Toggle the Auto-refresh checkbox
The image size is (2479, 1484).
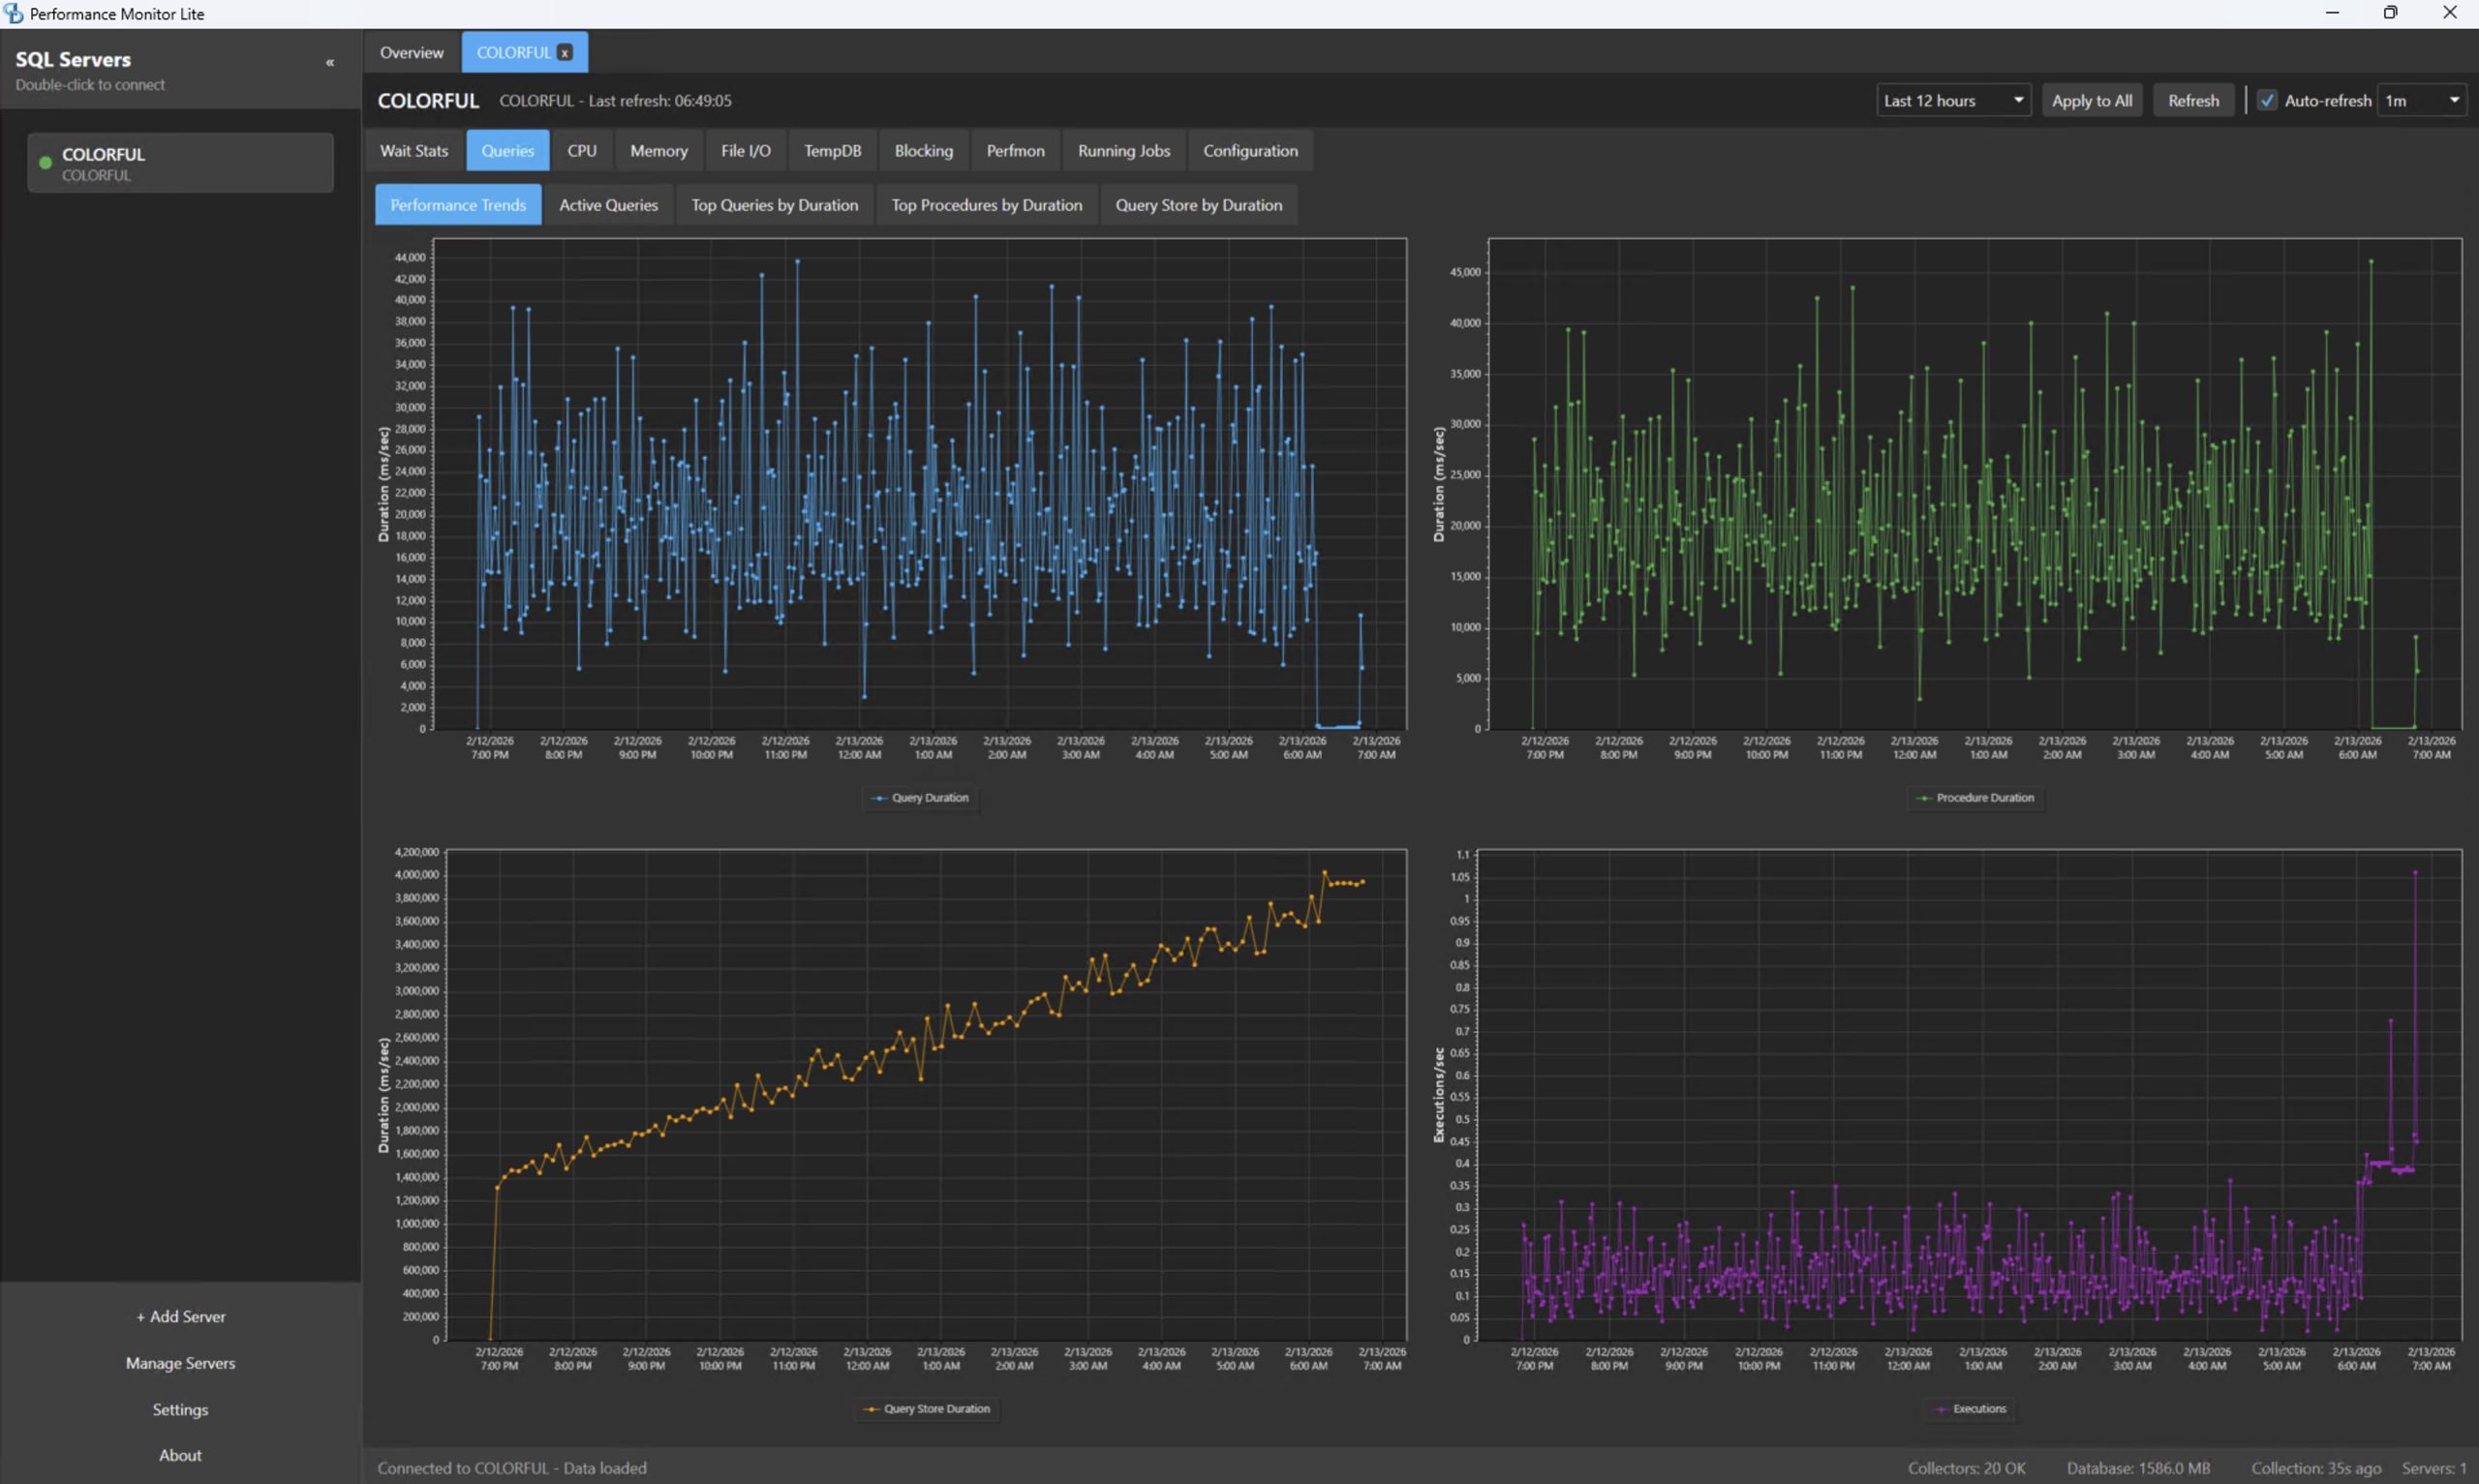[x=2267, y=100]
